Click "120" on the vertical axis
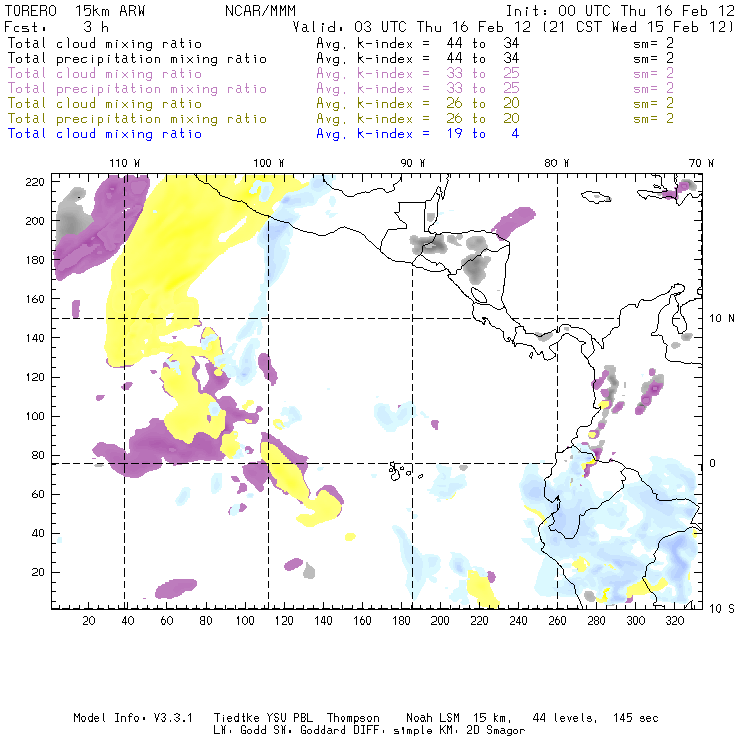 (x=35, y=378)
